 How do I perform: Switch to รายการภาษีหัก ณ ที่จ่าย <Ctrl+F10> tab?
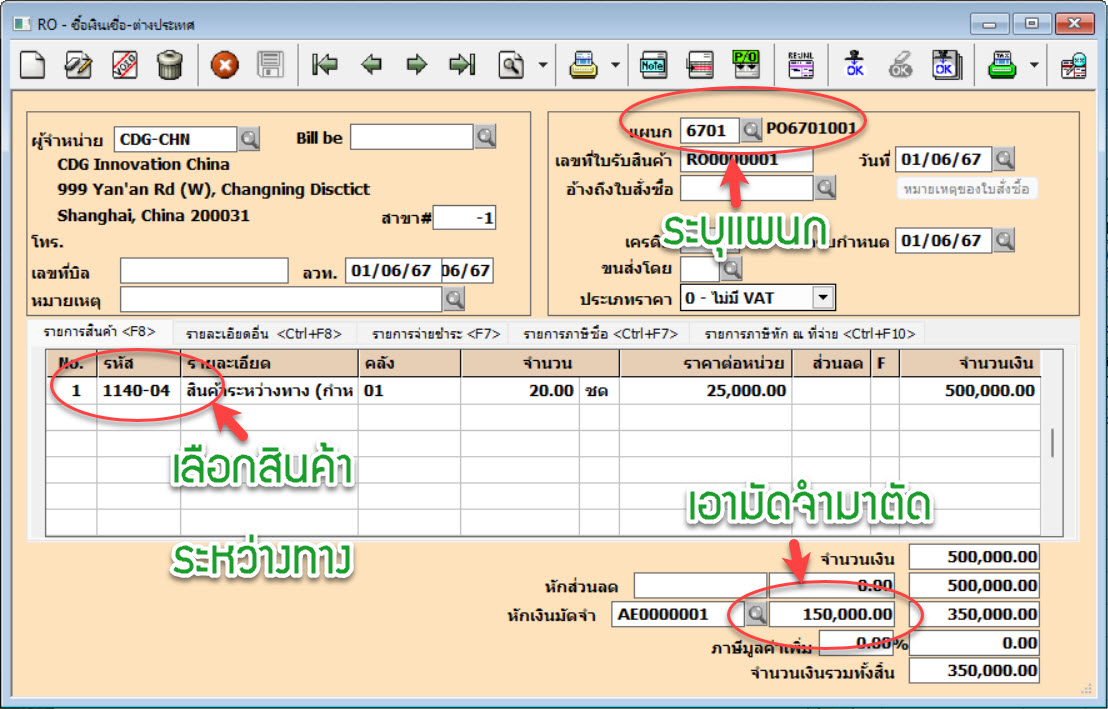pyautogui.click(x=809, y=334)
